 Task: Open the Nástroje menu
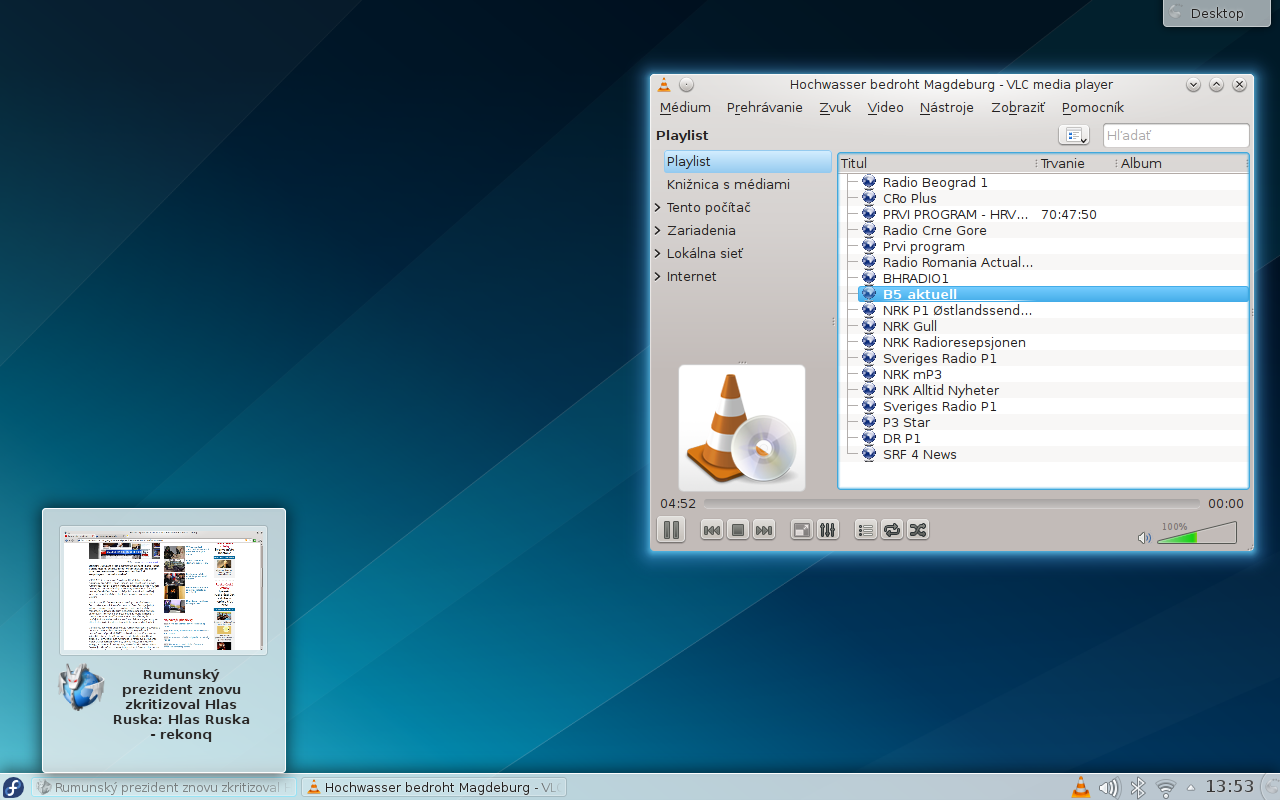tap(947, 107)
